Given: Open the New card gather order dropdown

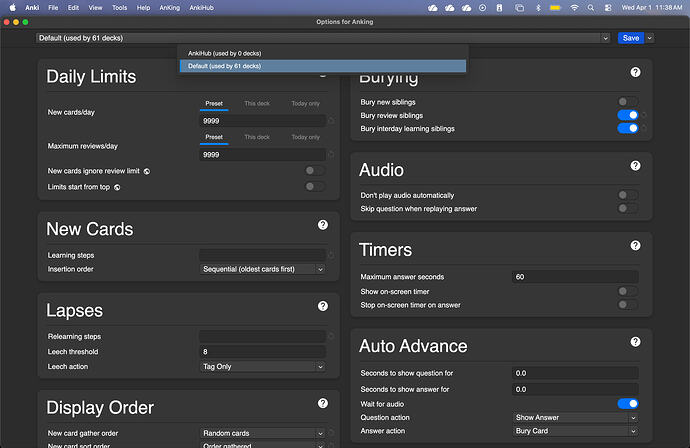Looking at the screenshot, I should (x=263, y=433).
